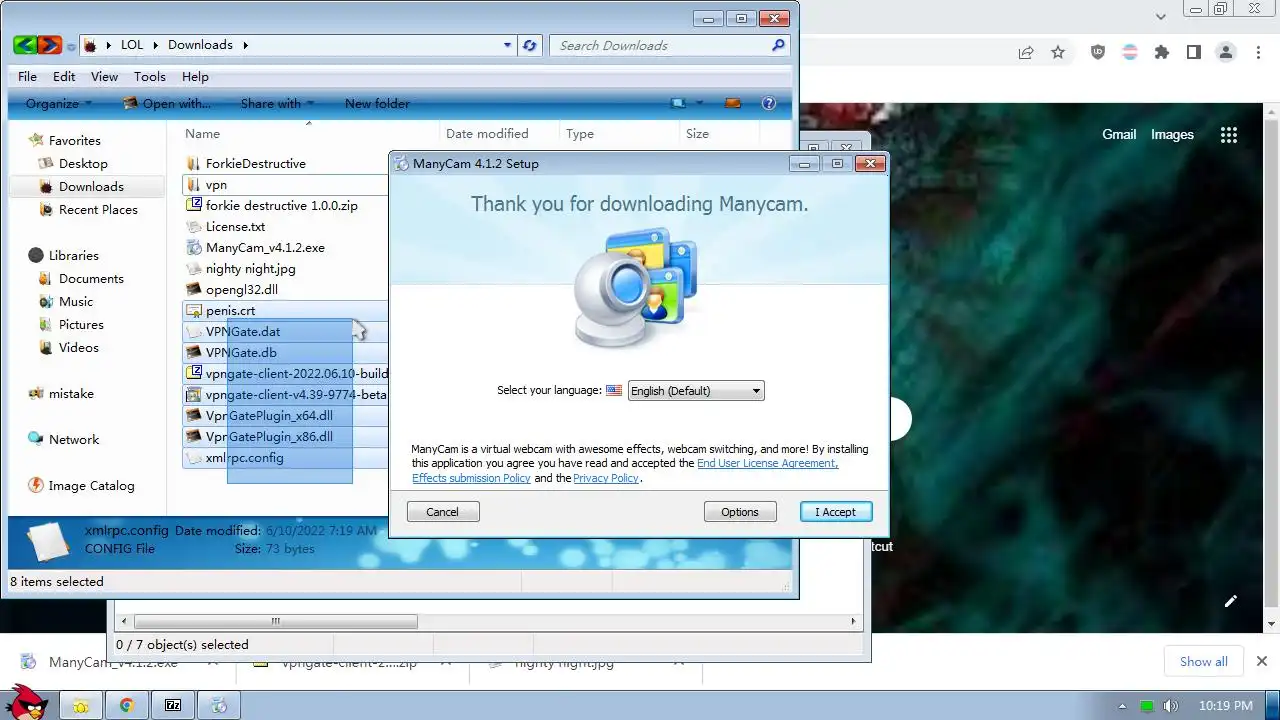1280x720 pixels.
Task: Click the volume speaker tray icon
Action: pyautogui.click(x=1171, y=706)
